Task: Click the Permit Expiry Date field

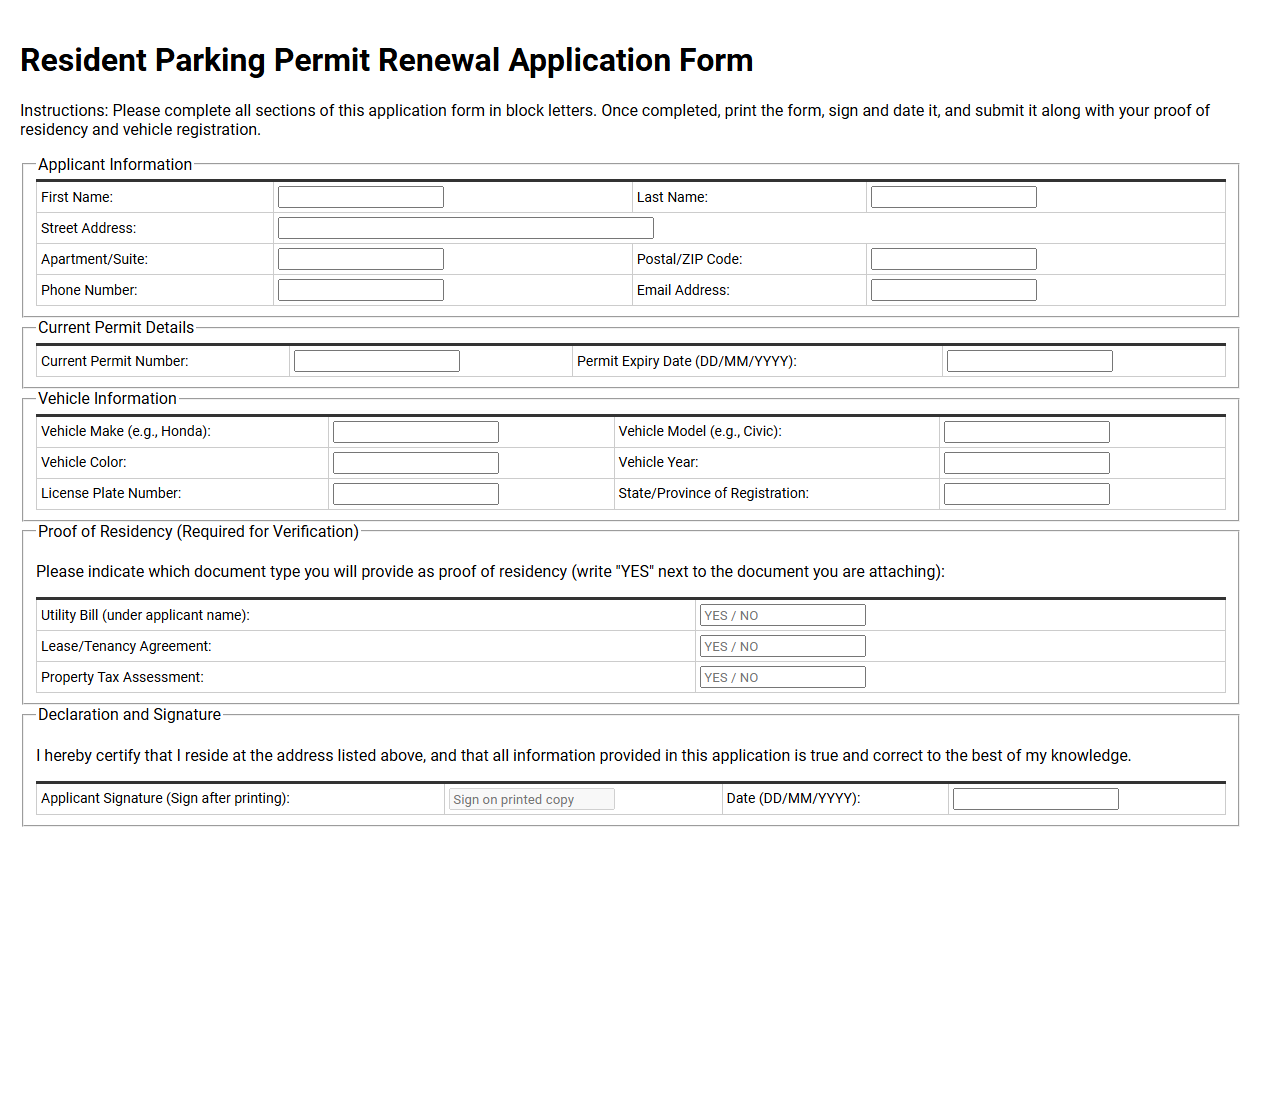Action: click(1030, 361)
